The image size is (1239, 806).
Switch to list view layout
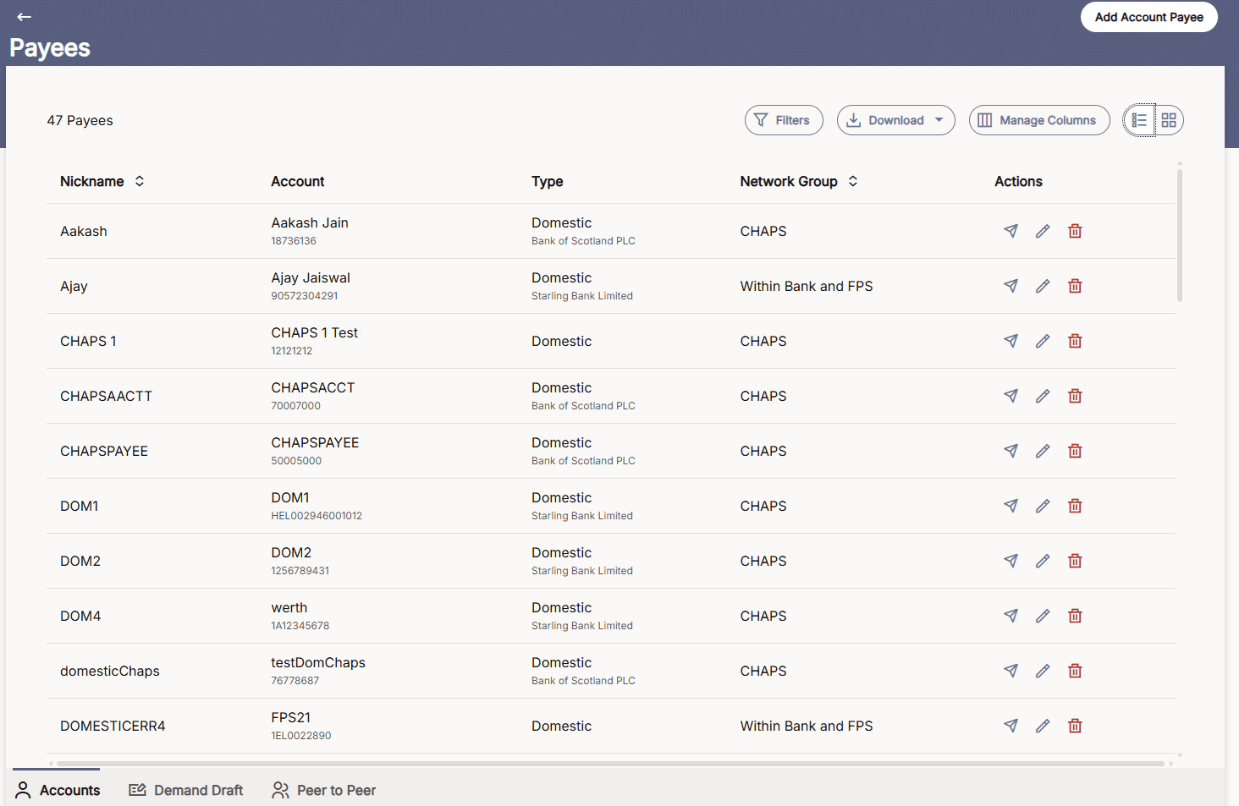tap(1139, 120)
